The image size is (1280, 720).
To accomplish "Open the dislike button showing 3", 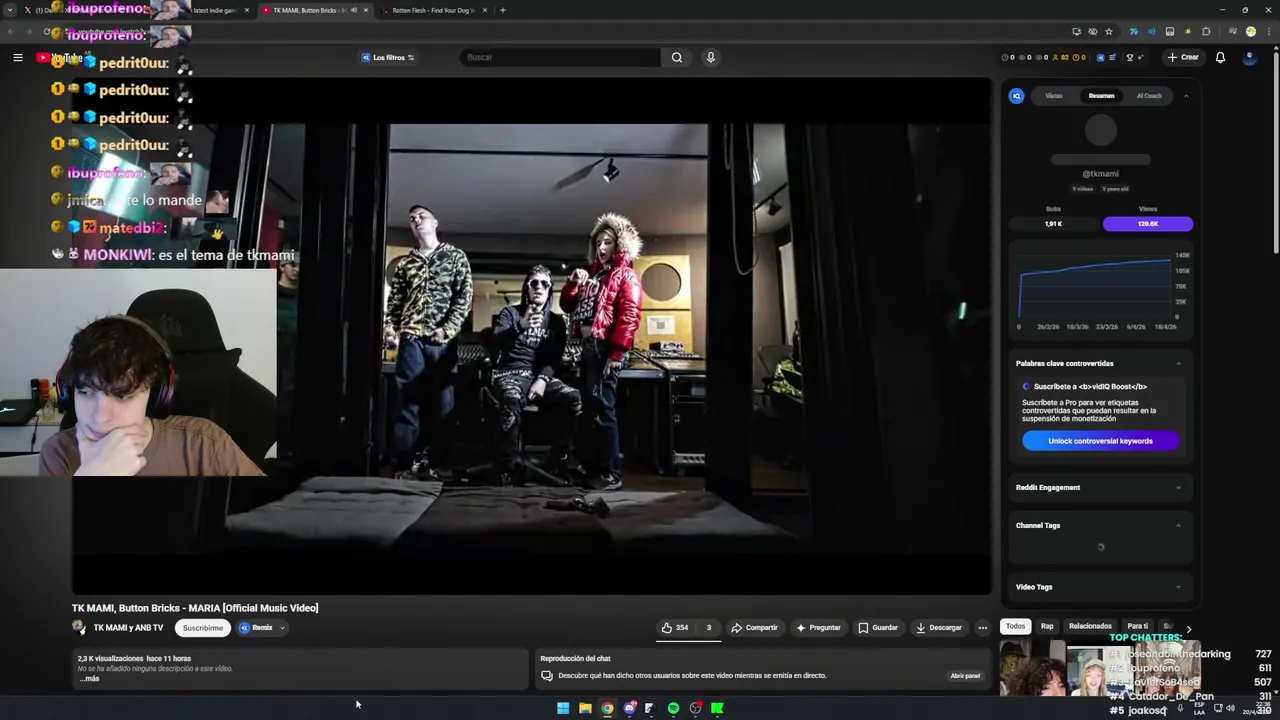I will 709,628.
